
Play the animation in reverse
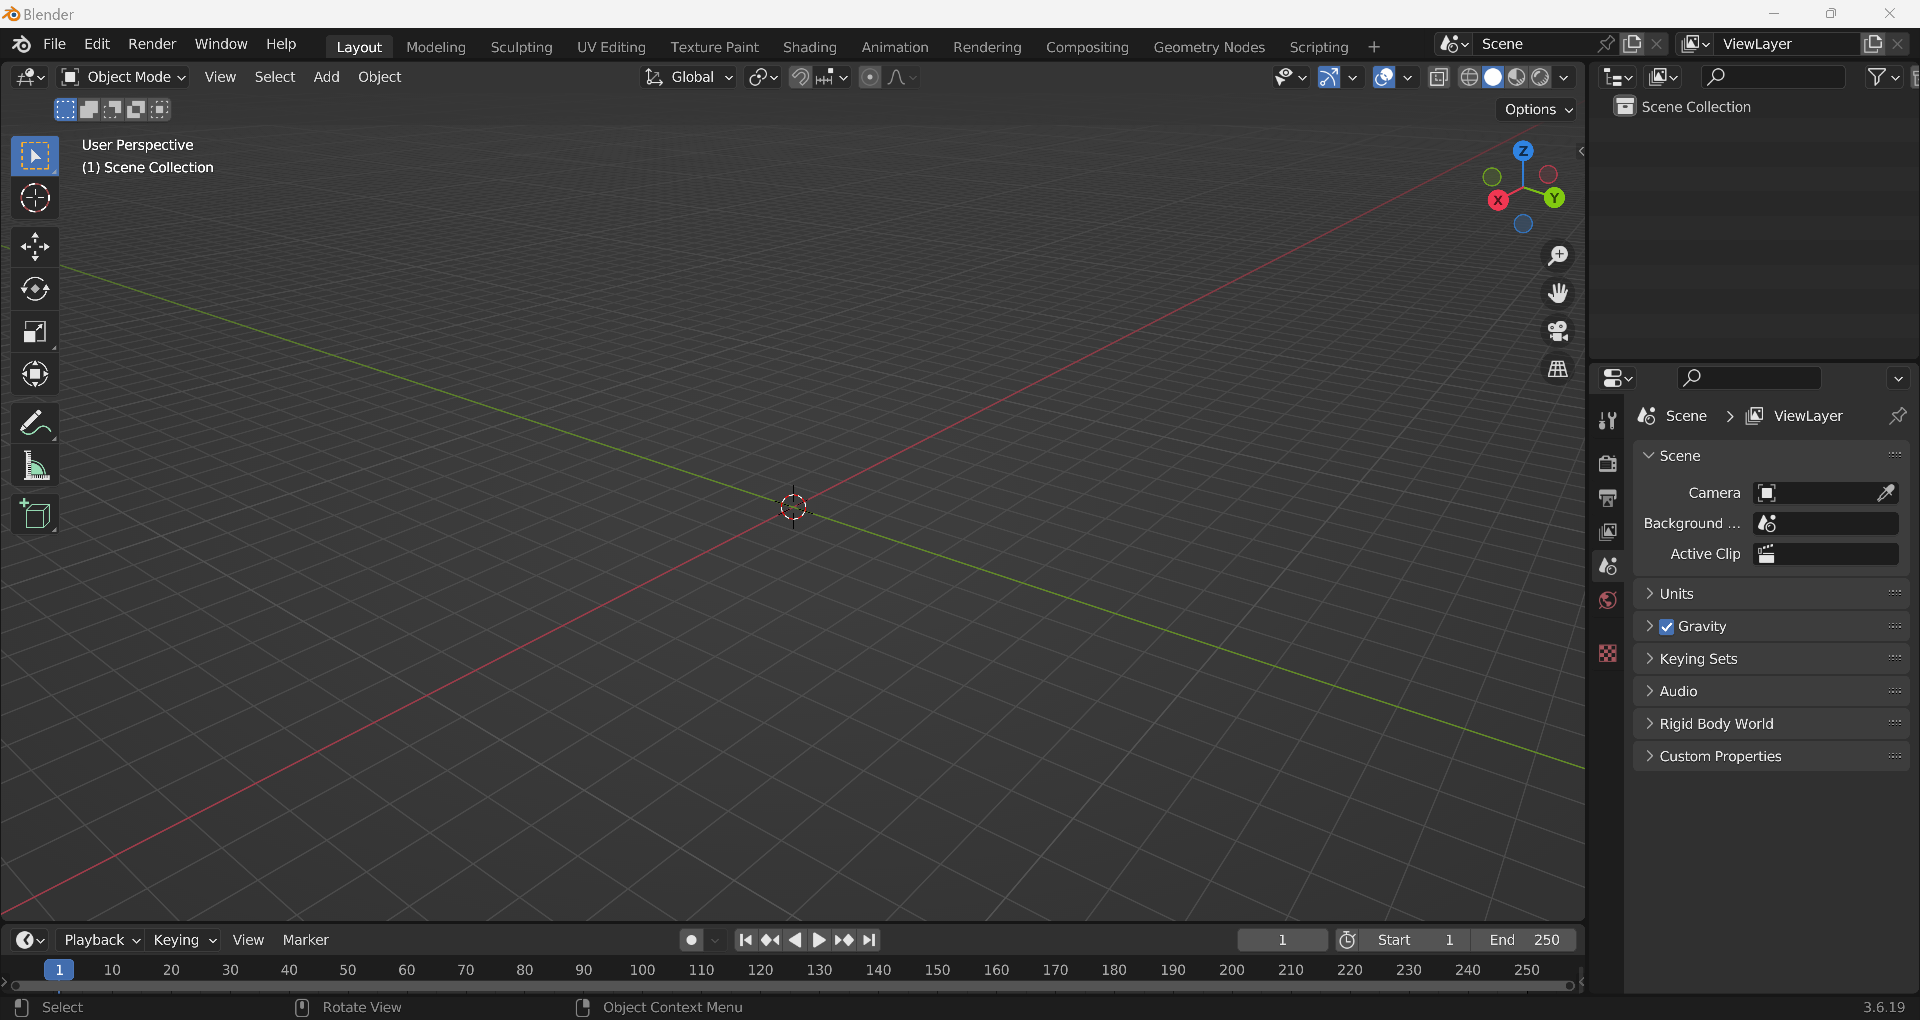click(795, 940)
